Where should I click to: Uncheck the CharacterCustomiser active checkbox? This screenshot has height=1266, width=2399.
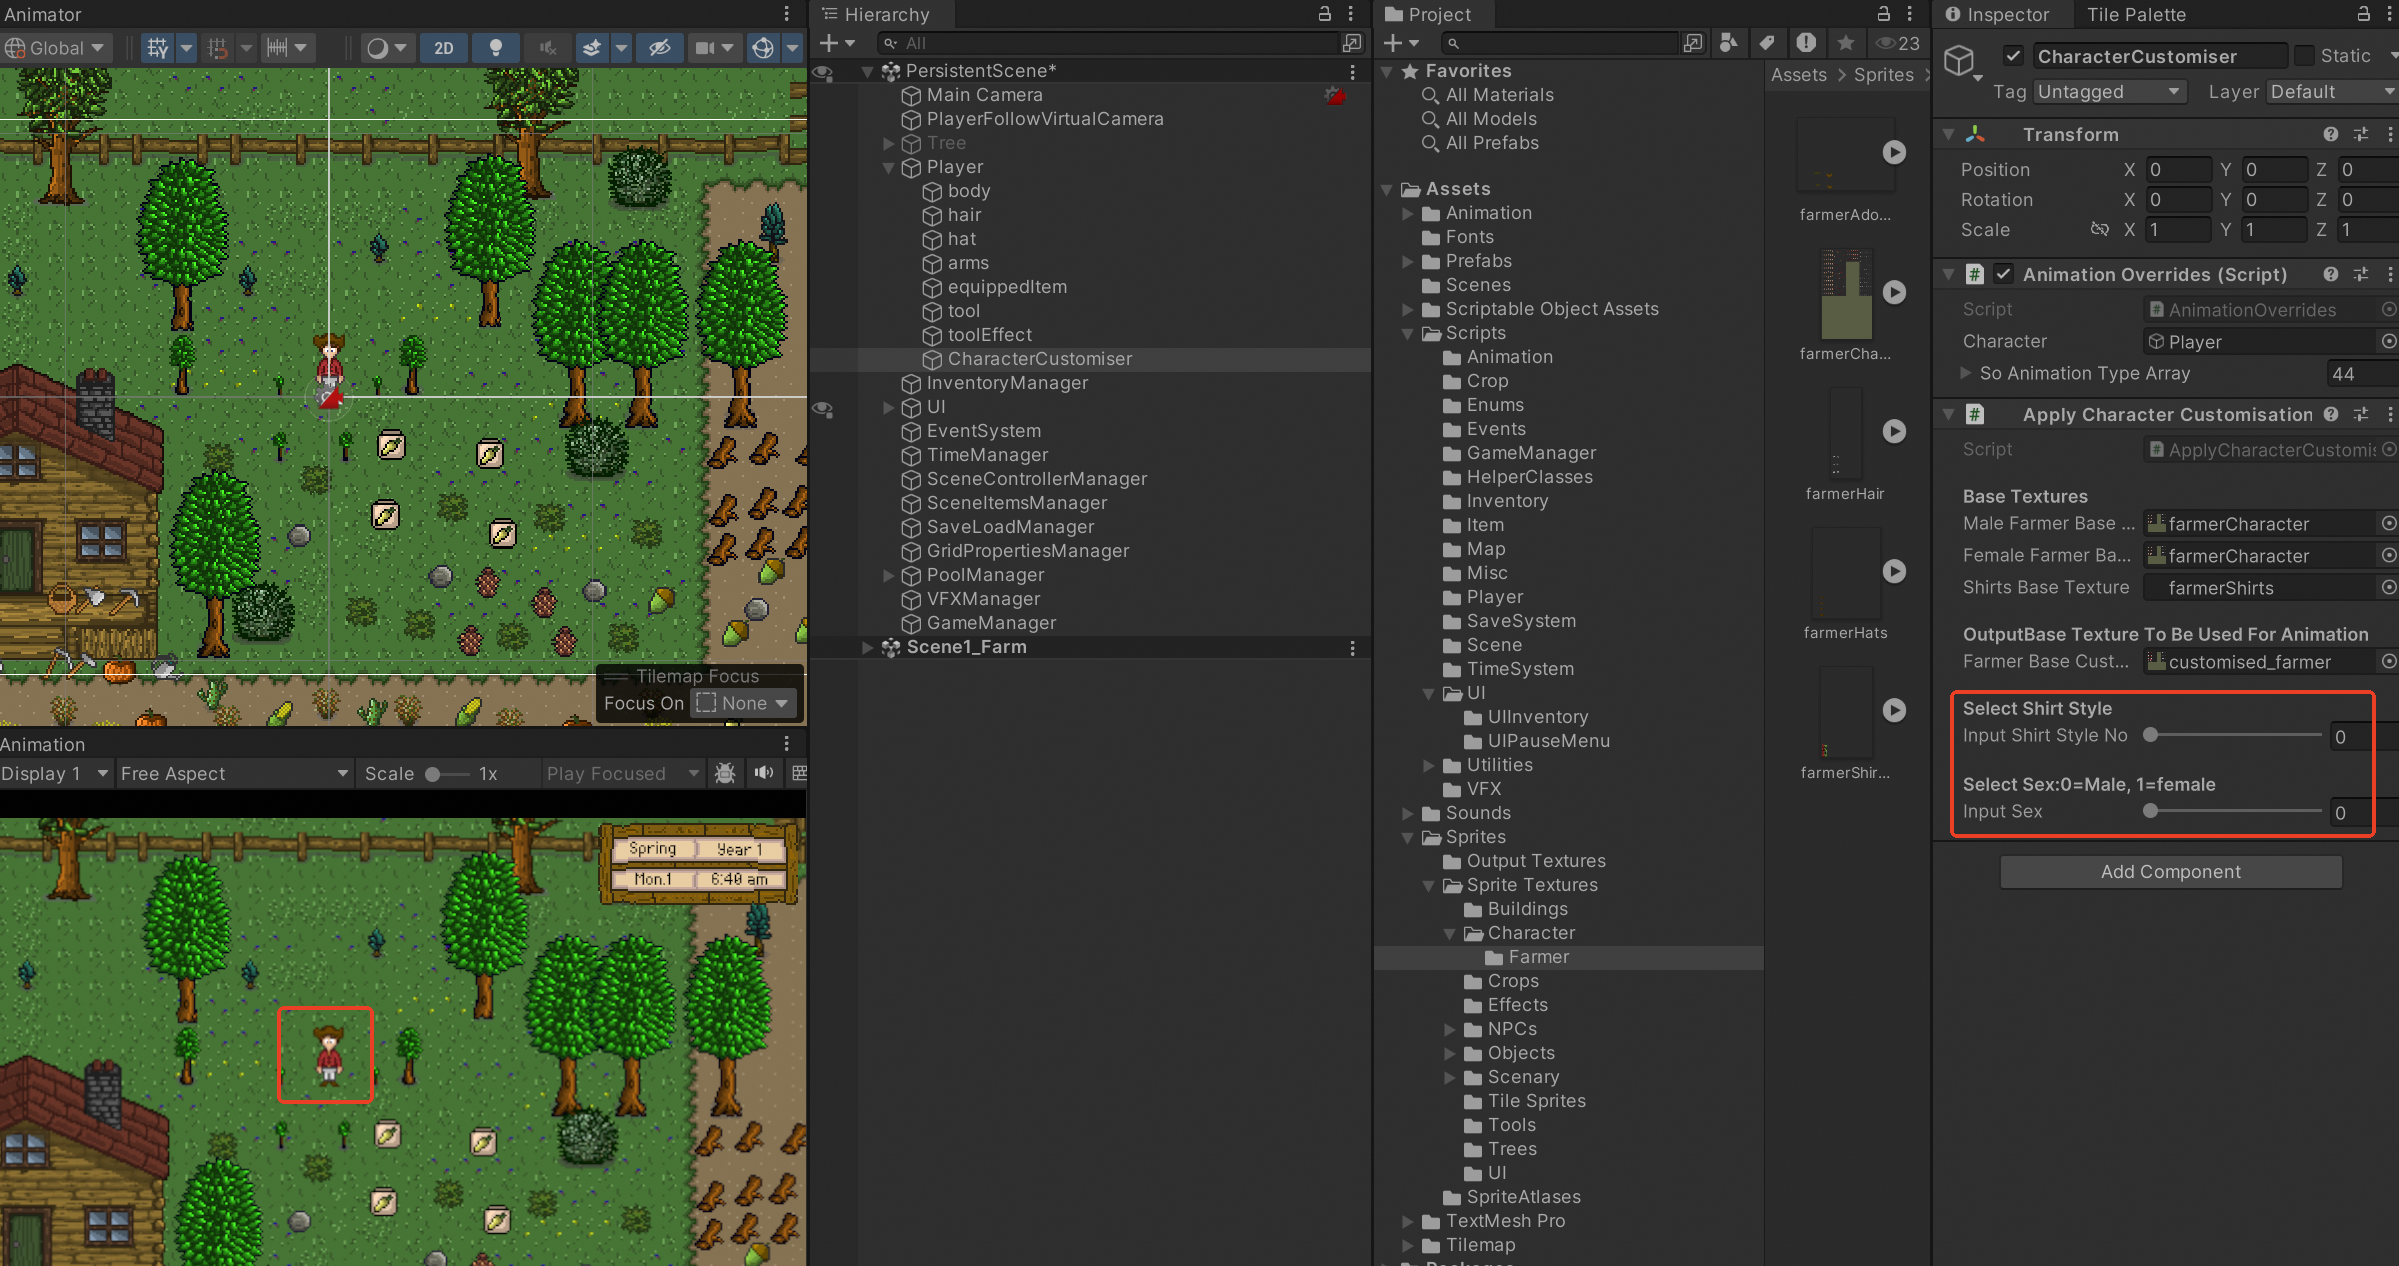point(2013,56)
